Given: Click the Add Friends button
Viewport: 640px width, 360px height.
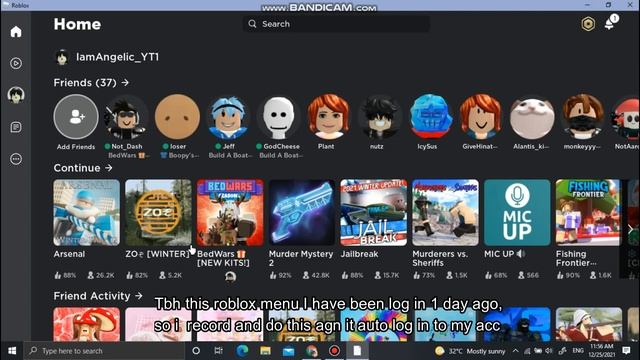Looking at the screenshot, I should 76,117.
